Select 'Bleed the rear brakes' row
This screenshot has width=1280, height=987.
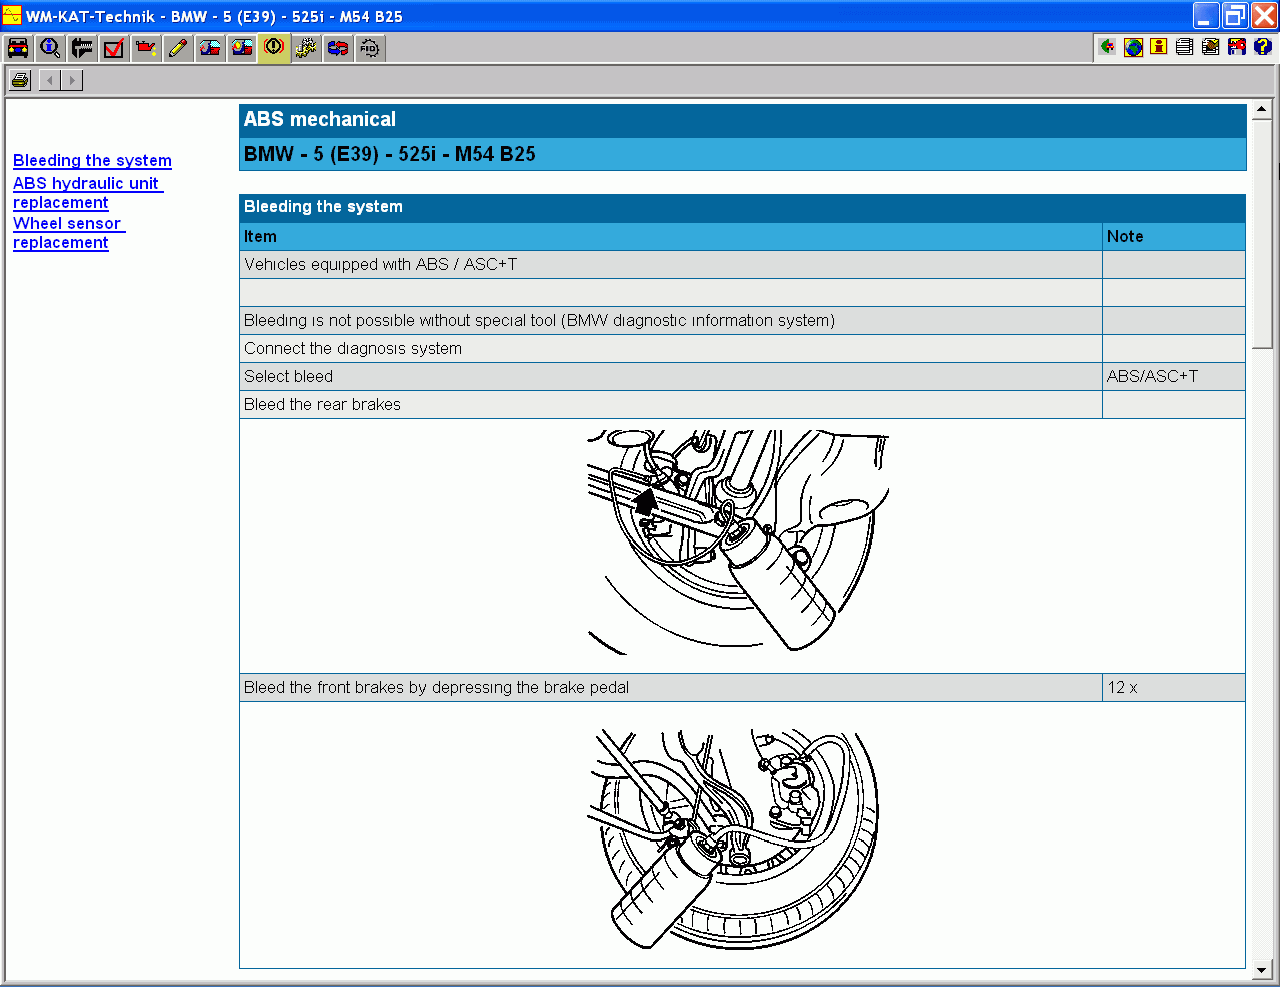tap(742, 404)
